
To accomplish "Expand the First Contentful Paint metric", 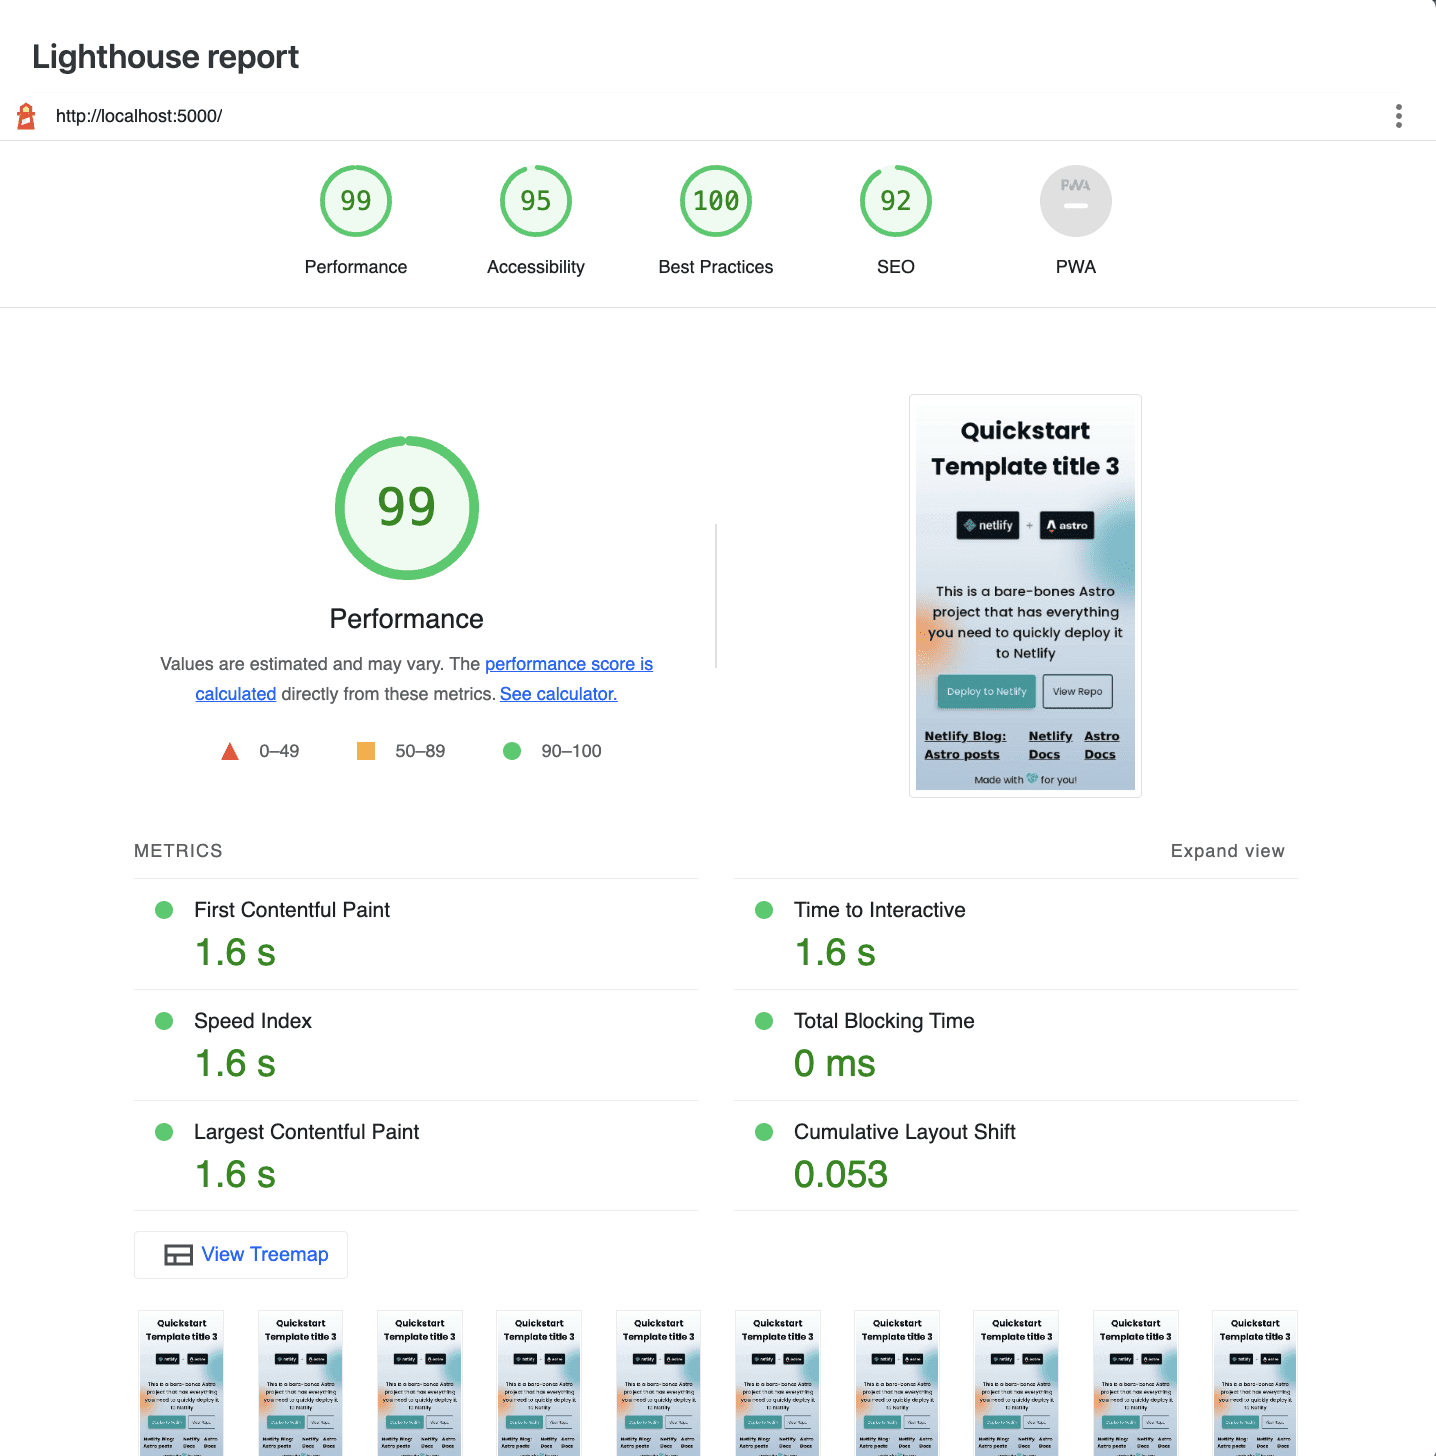I will coord(292,910).
